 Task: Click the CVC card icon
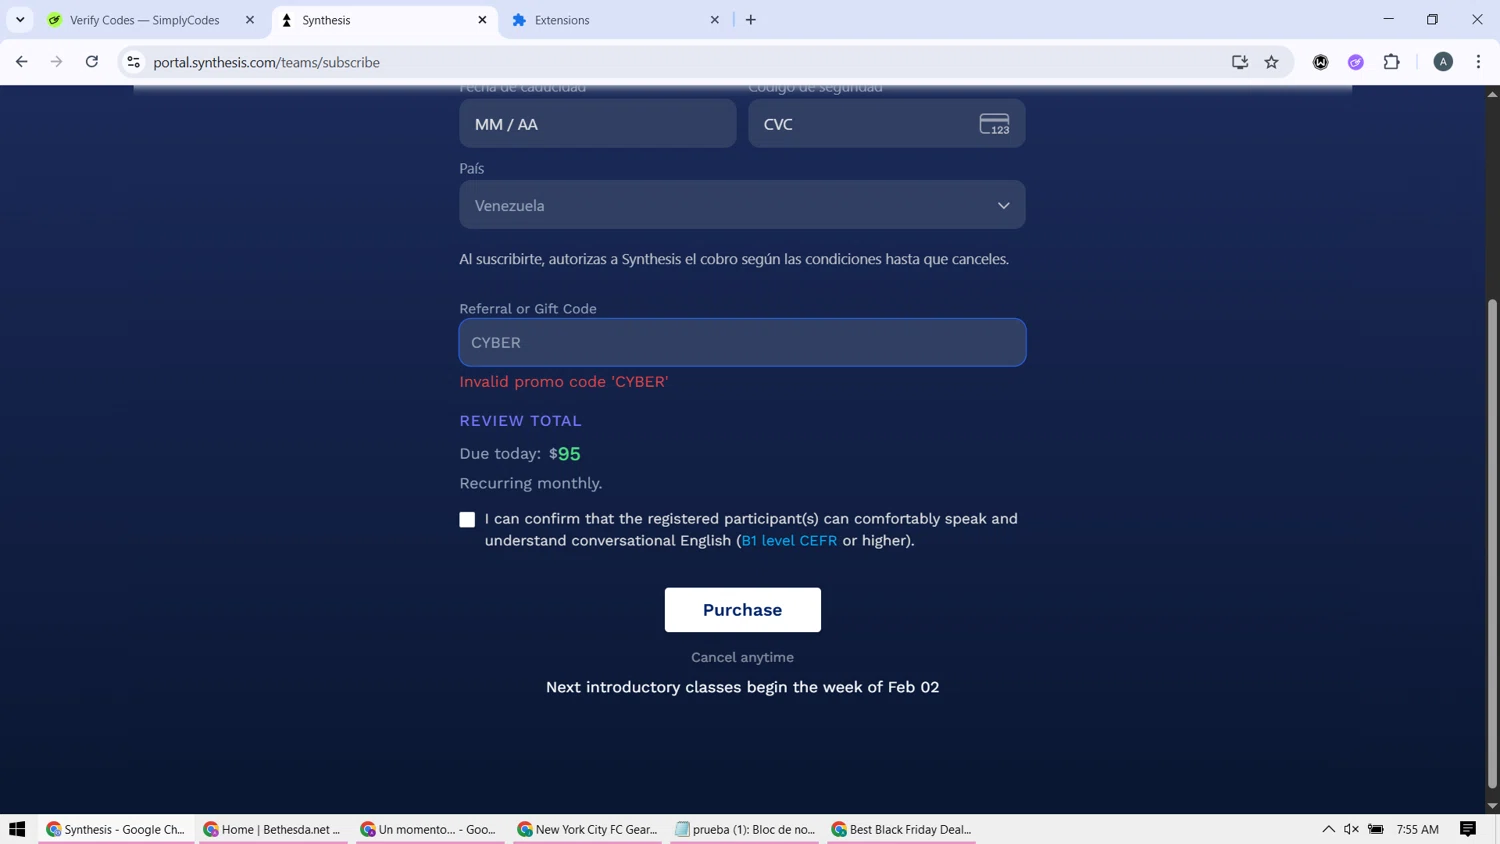pyautogui.click(x=994, y=124)
